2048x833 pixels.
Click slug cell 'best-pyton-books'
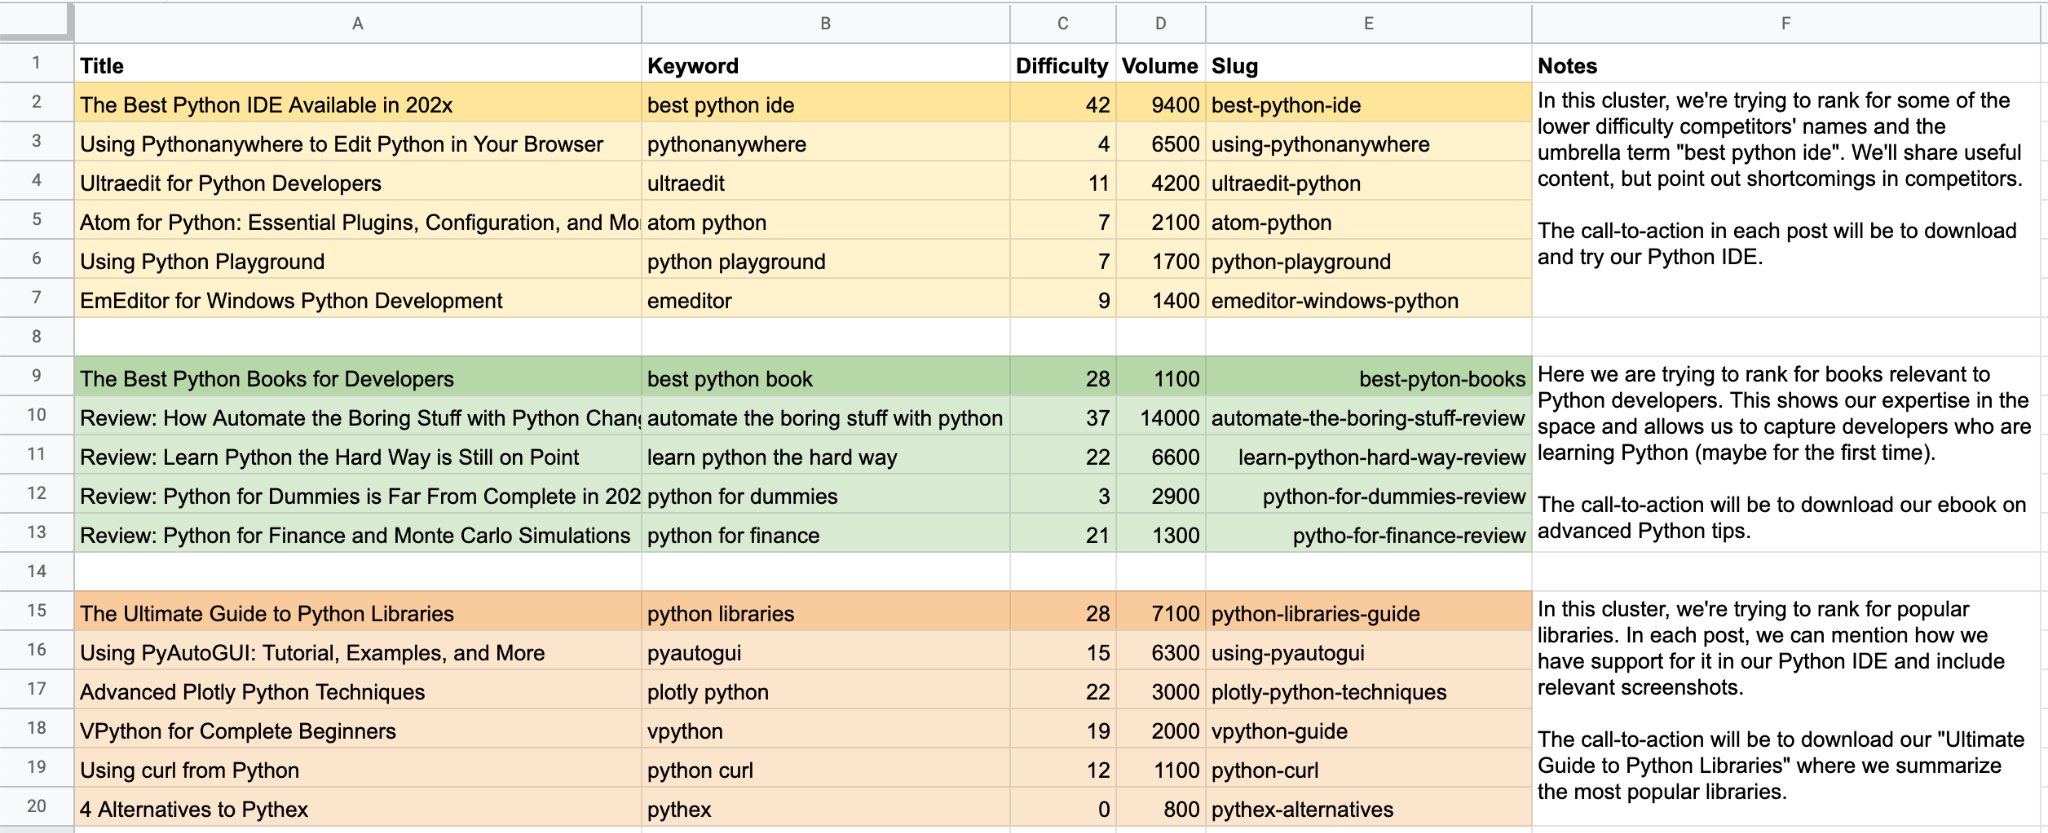[1368, 377]
